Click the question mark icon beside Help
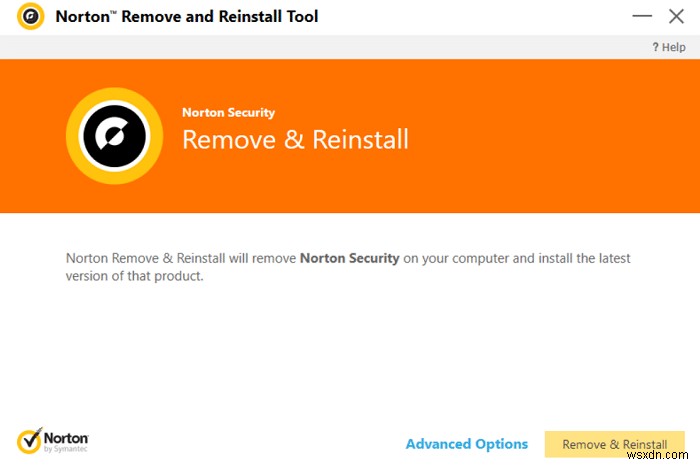Screen dimensions: 700x465 [656, 47]
